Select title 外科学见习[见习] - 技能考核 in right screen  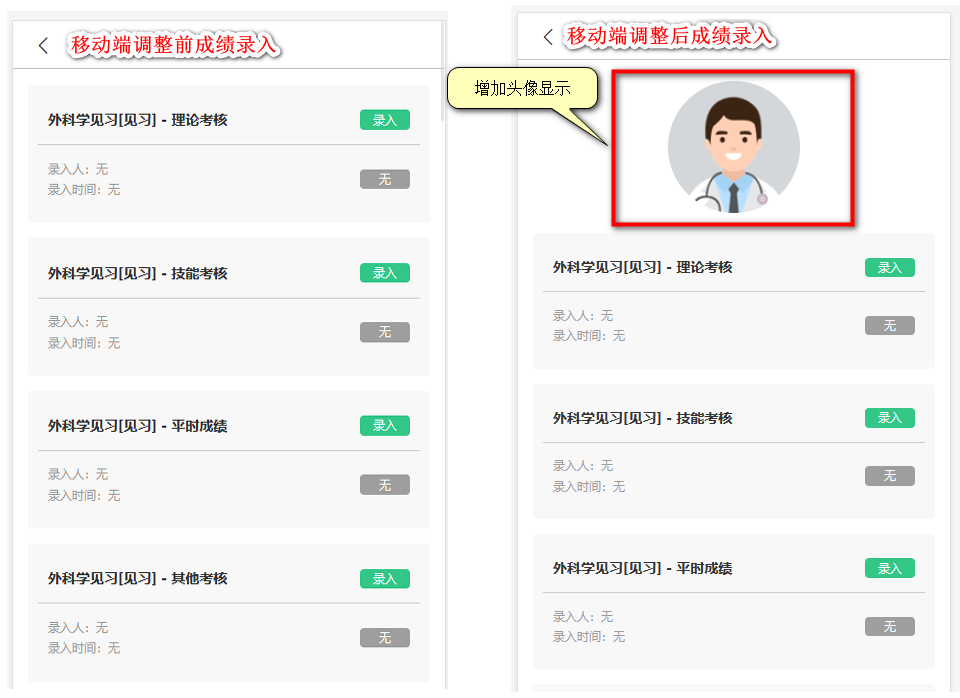pos(643,418)
